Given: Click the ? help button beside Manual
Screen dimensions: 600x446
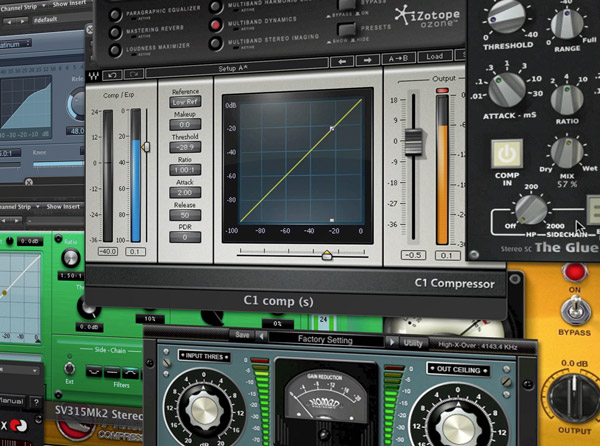Looking at the screenshot, I should point(36,402).
